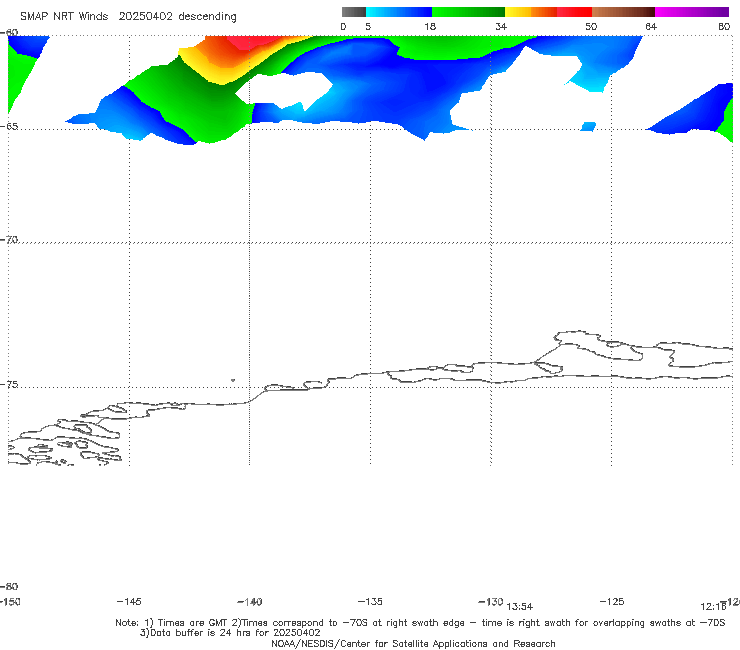Click the 'Data buffer is 24 hrs' note

(x=230, y=633)
